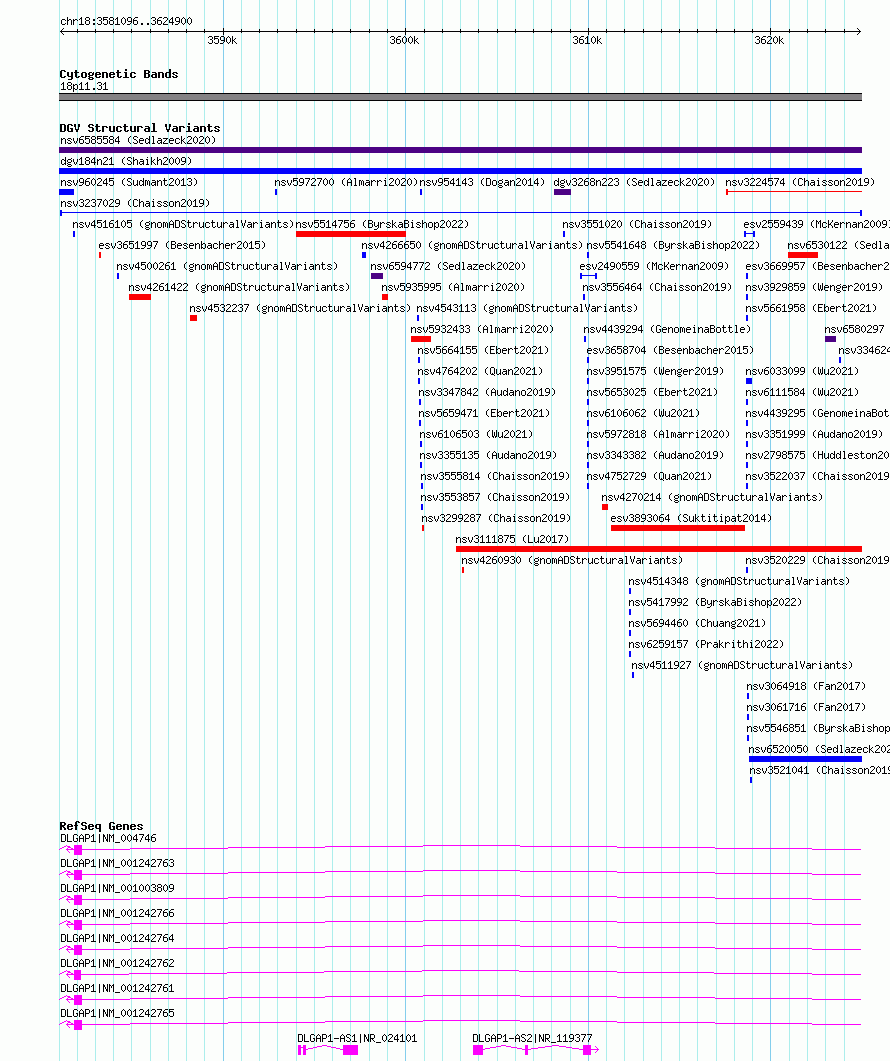Screen dimensions: 890x1061
Task: Click nsv6111584 (Wu2021) label
Action: (x=802, y=392)
